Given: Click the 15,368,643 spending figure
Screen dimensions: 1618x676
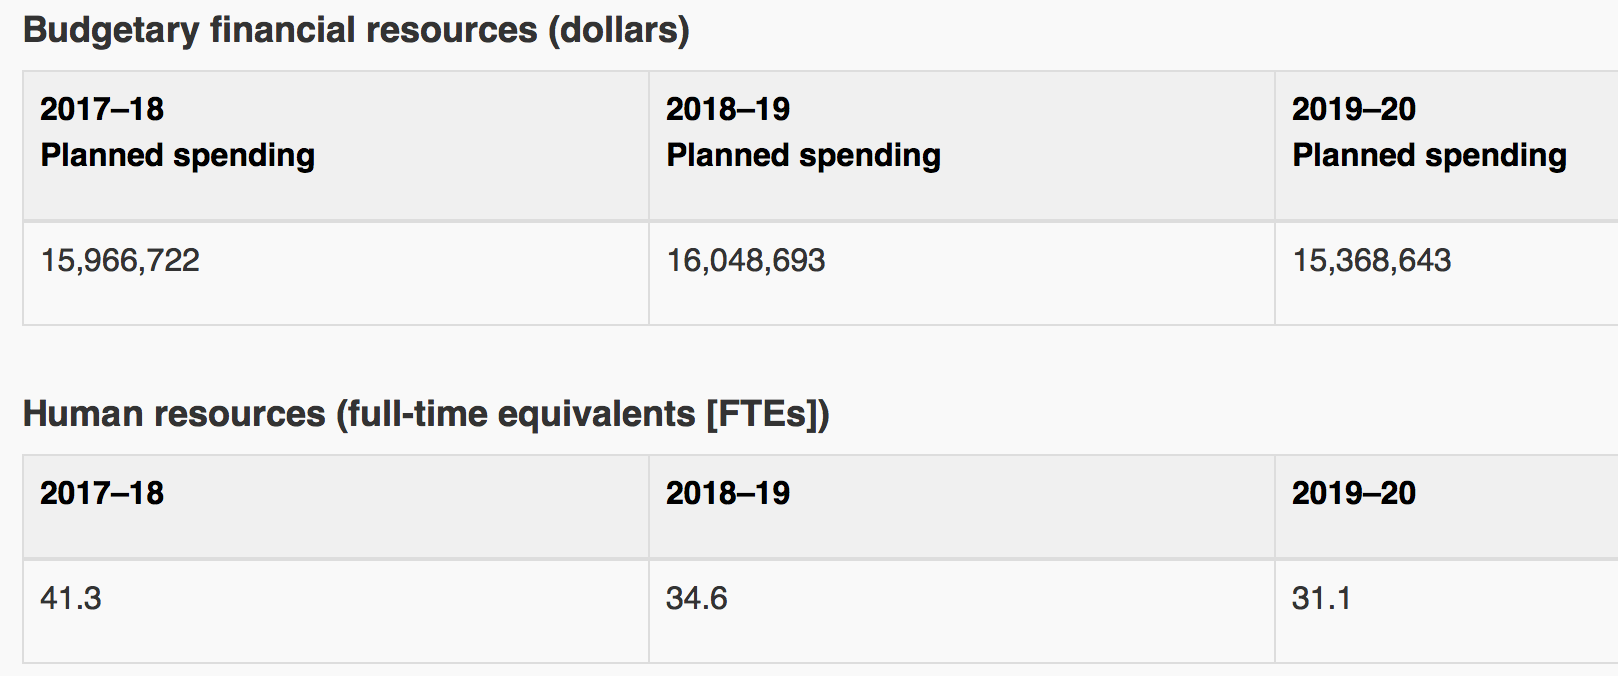Looking at the screenshot, I should click(x=1372, y=261).
